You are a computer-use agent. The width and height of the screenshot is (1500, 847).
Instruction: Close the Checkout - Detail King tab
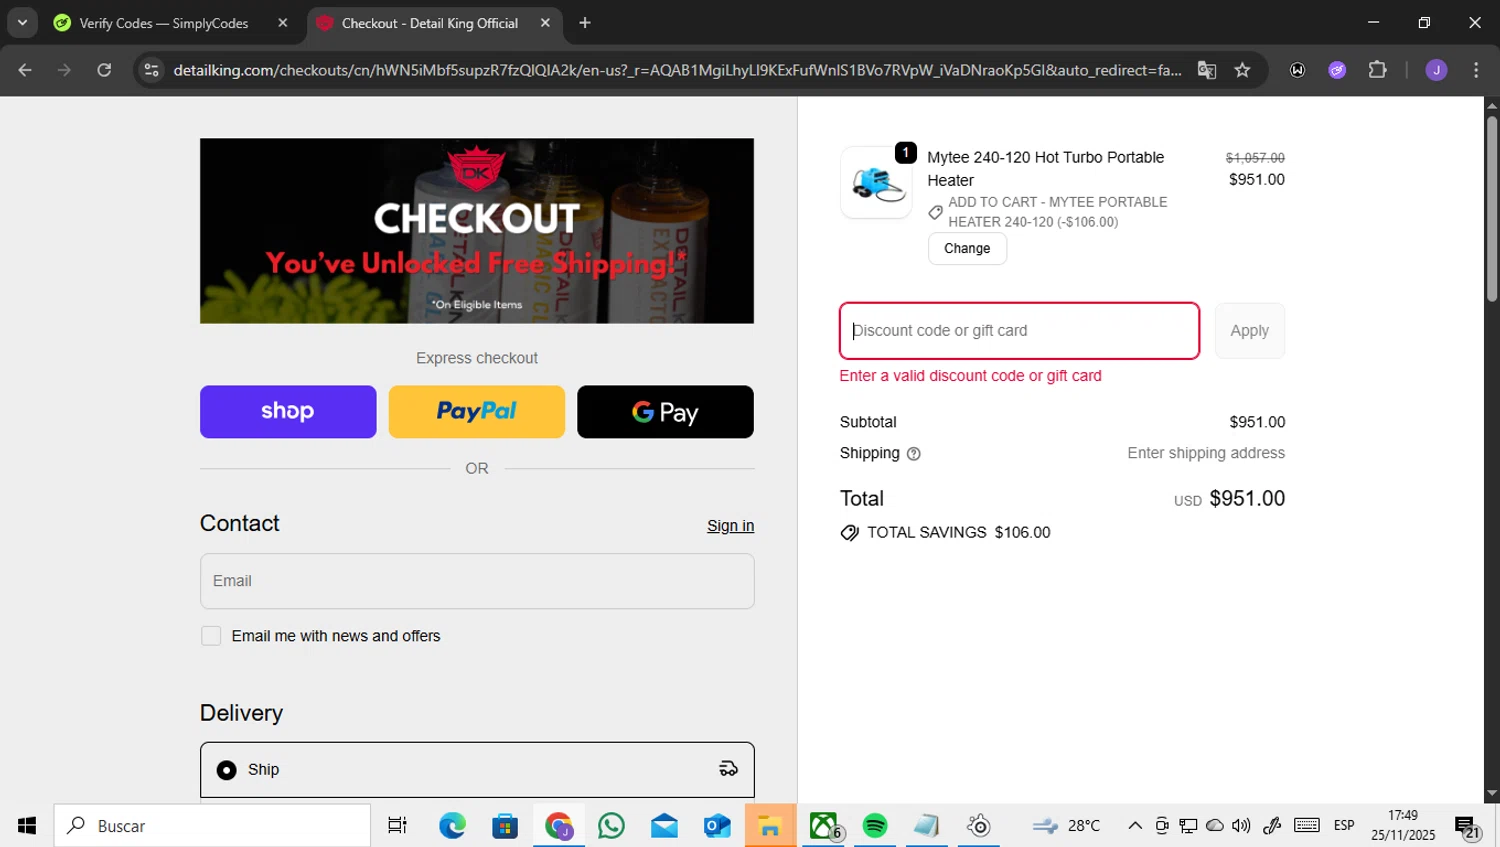click(545, 23)
